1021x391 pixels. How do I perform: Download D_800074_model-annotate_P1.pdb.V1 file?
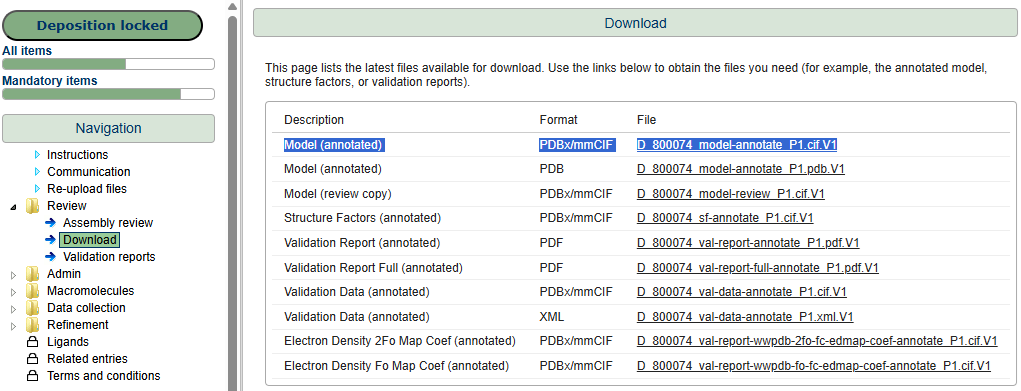[x=741, y=169]
